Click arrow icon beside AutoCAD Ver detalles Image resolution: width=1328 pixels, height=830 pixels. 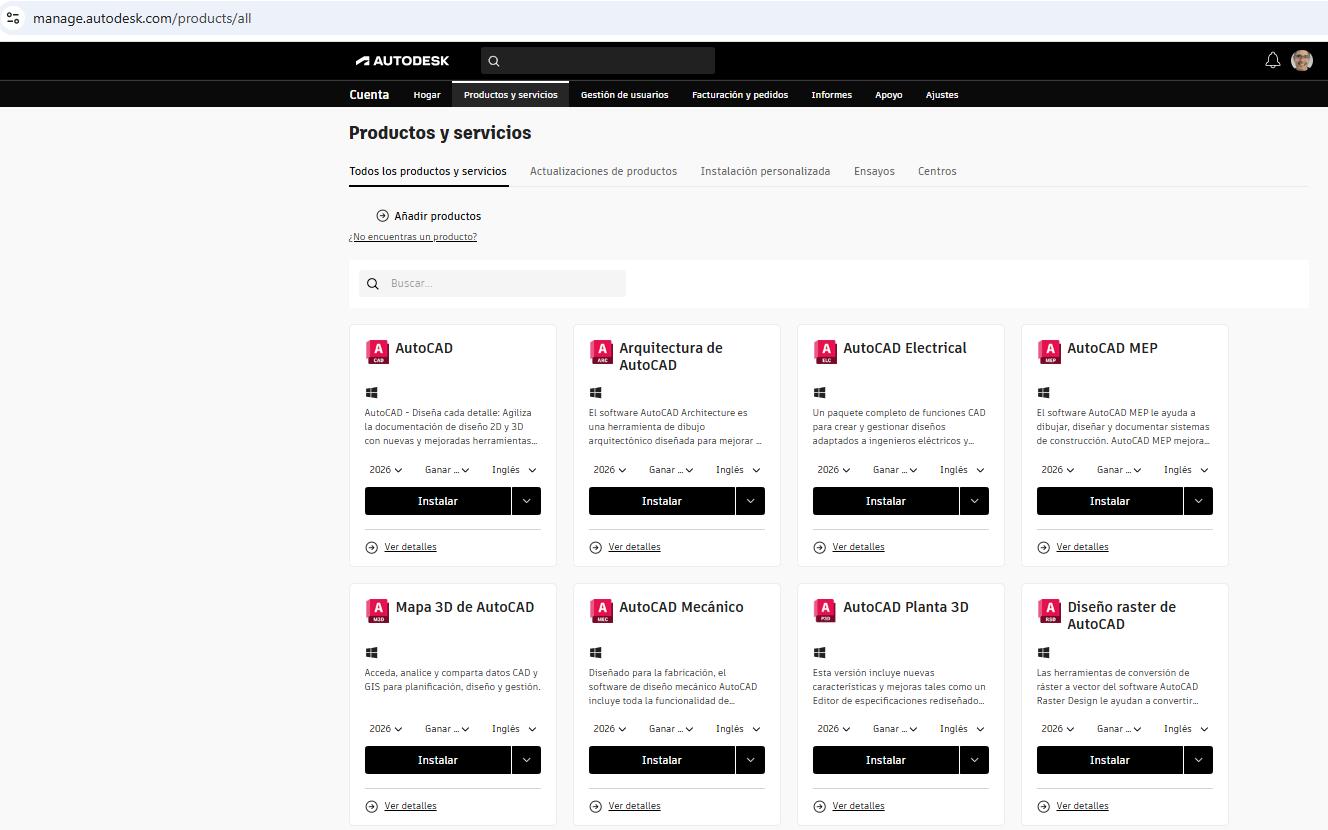372,547
